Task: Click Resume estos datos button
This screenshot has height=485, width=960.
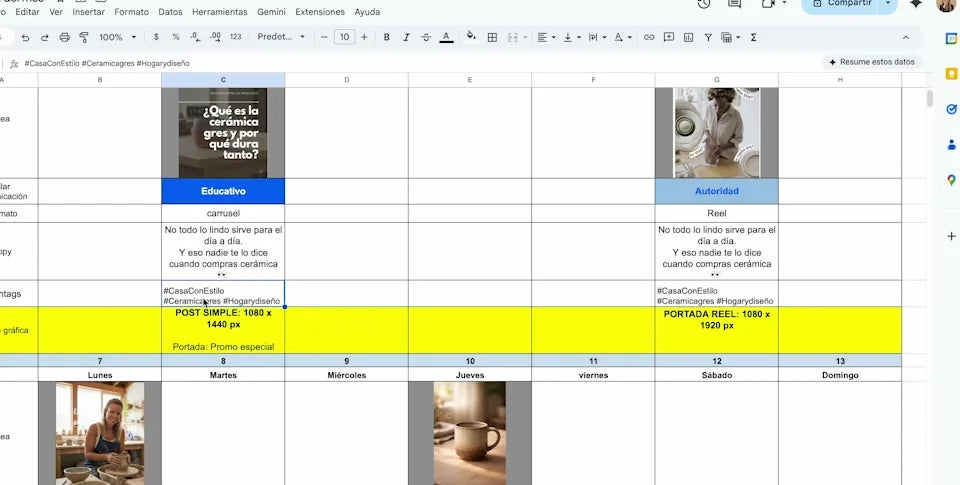Action: click(x=872, y=62)
